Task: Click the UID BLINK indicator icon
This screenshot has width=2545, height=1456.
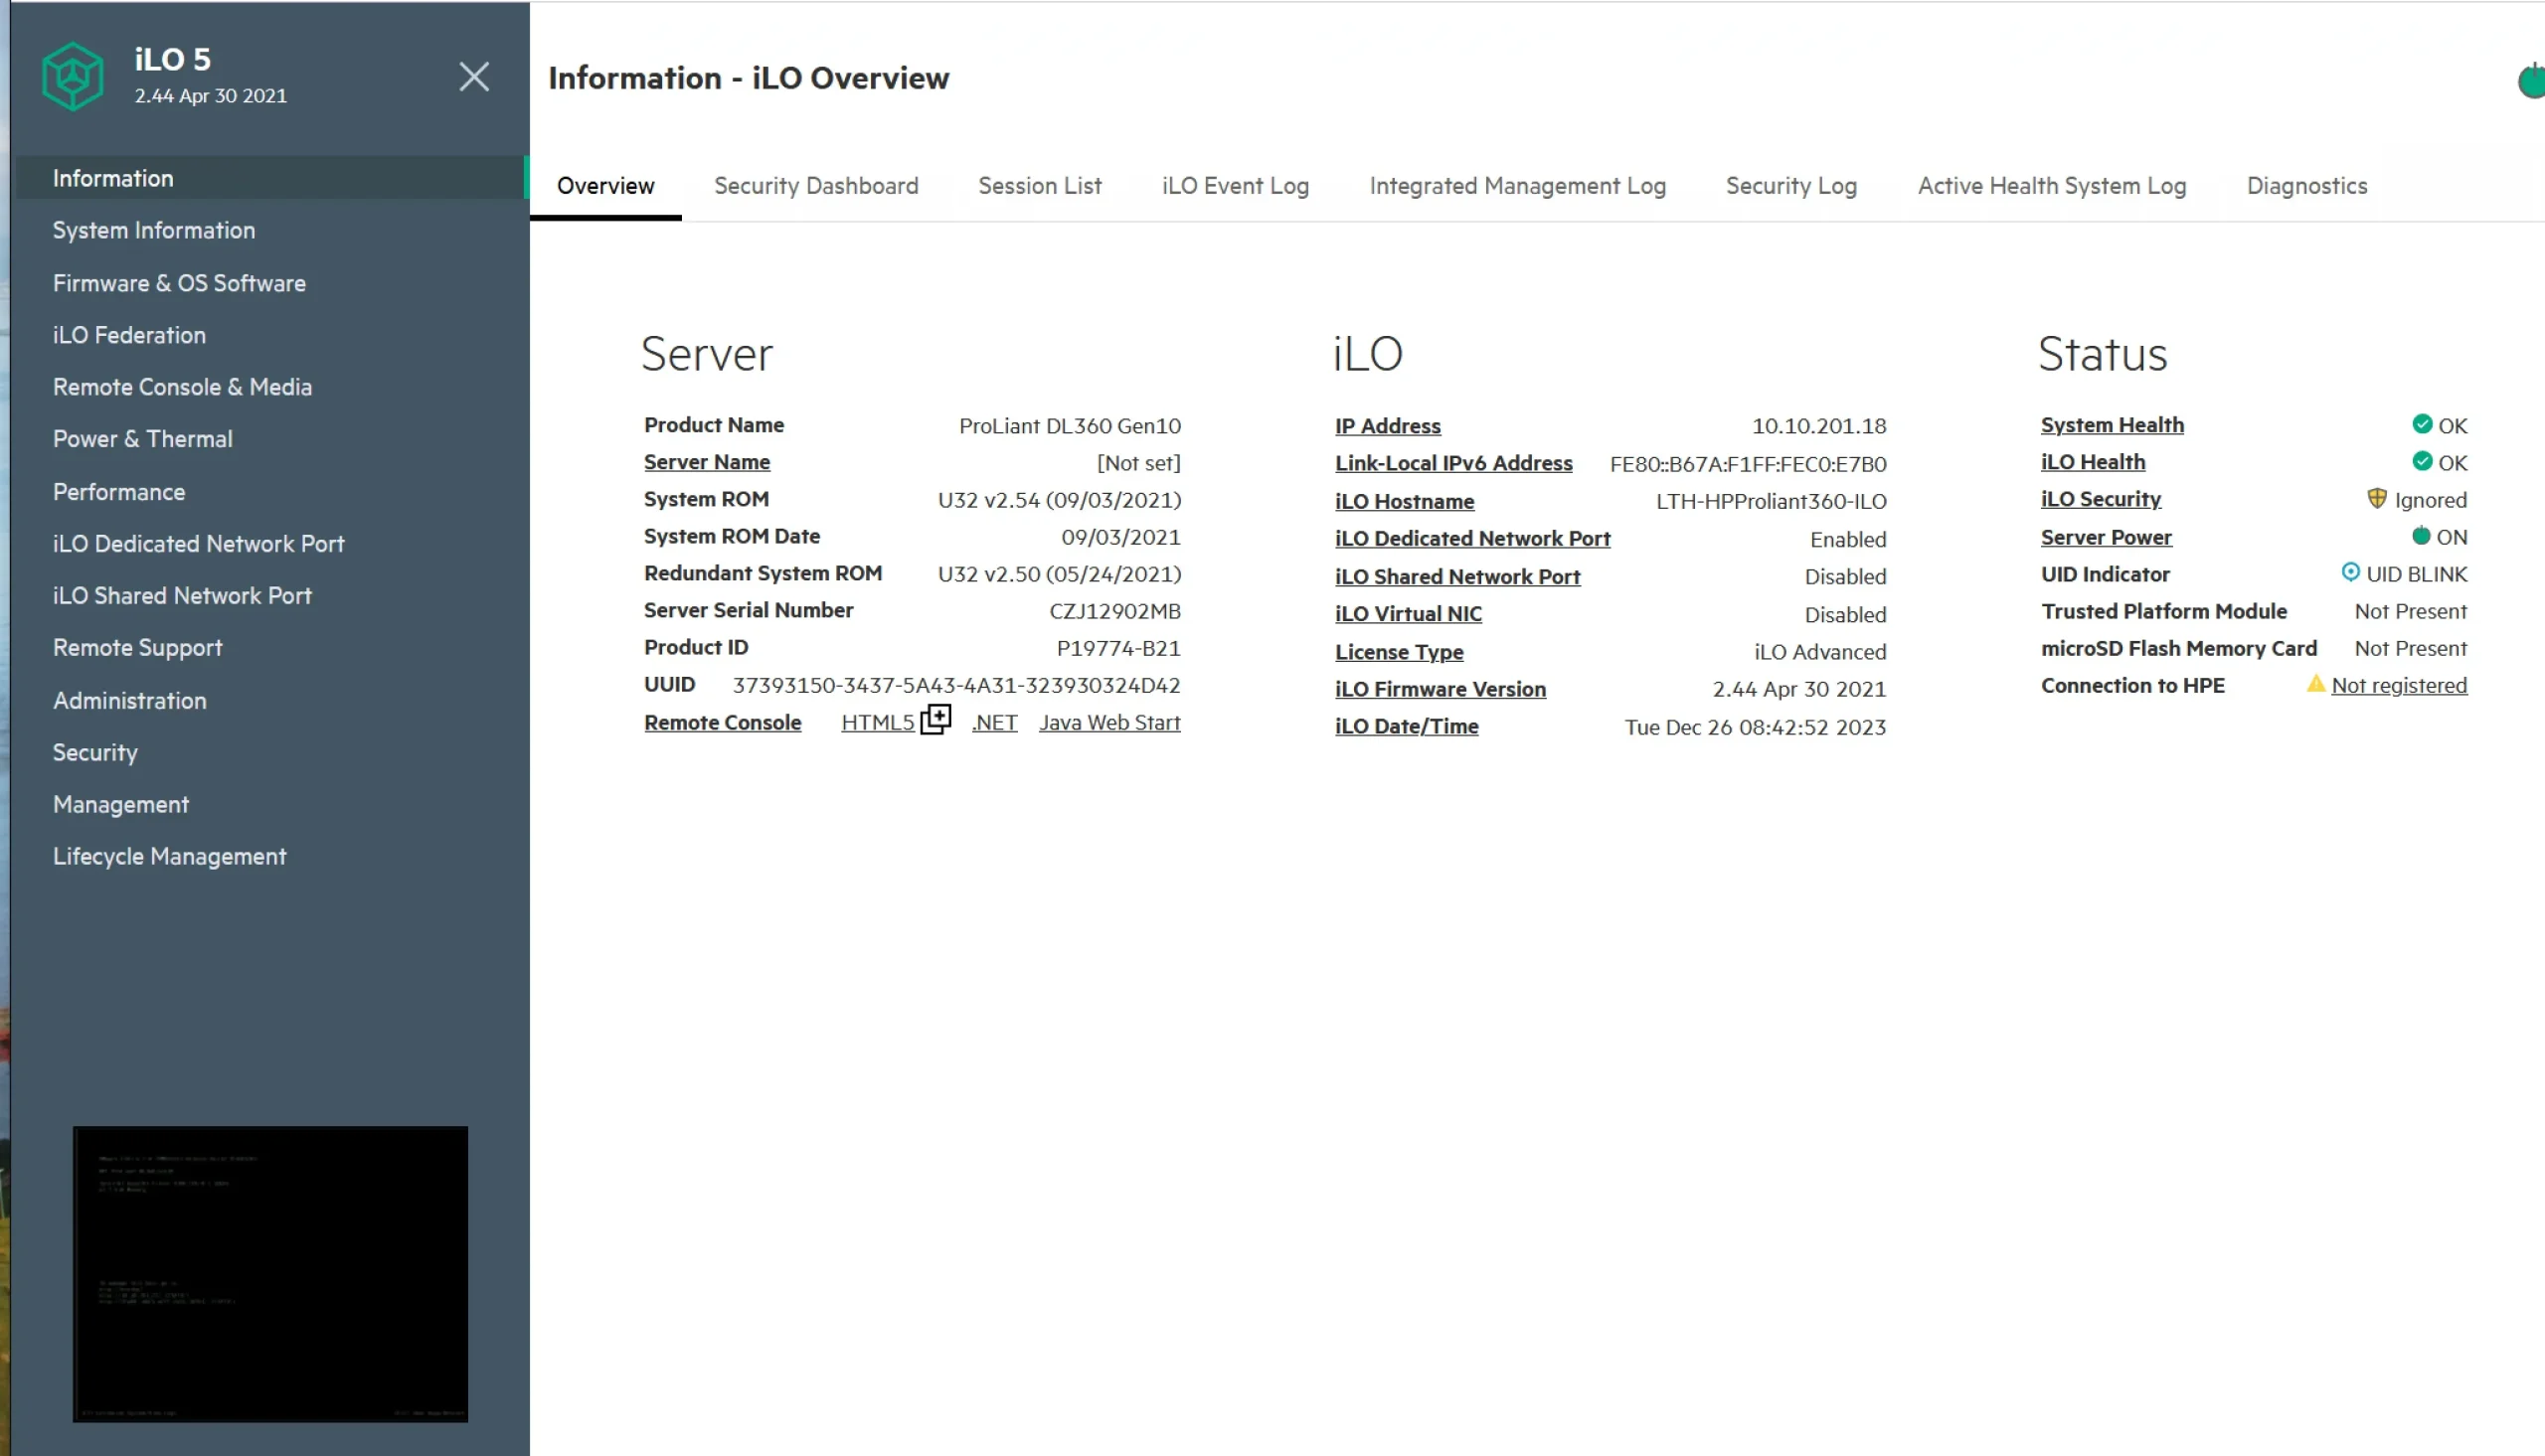Action: [2350, 572]
